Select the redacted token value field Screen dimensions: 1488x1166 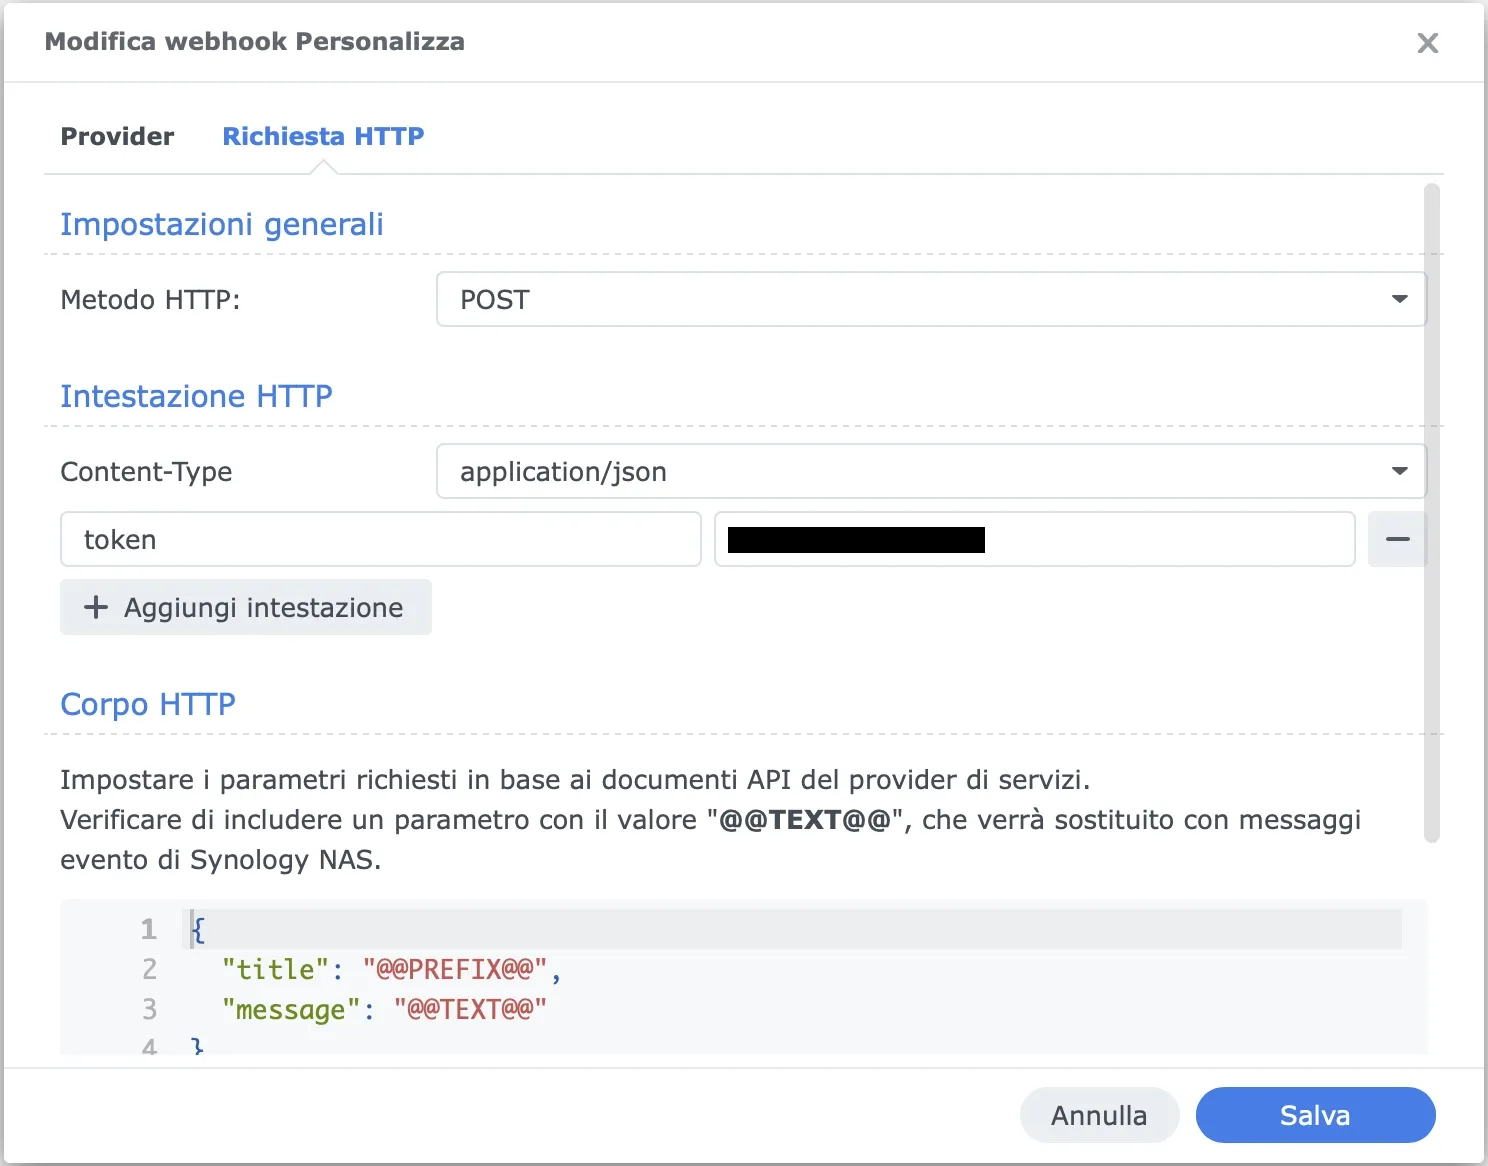pyautogui.click(x=1035, y=539)
